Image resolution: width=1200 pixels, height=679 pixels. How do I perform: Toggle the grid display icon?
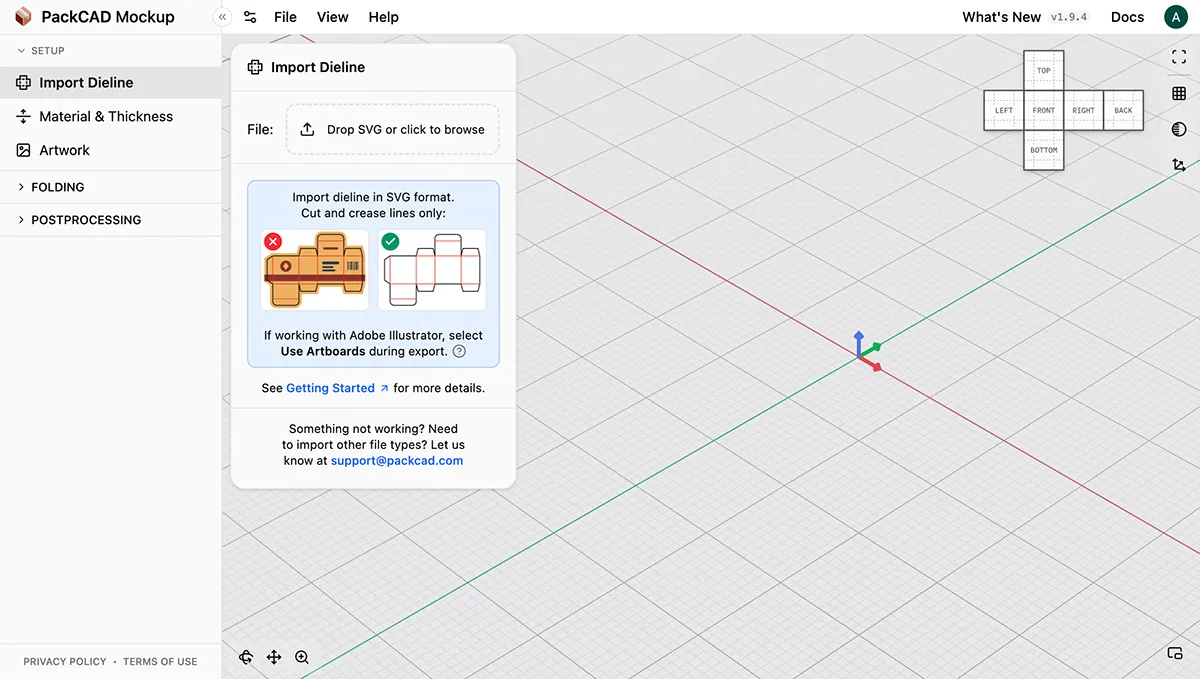1179,94
